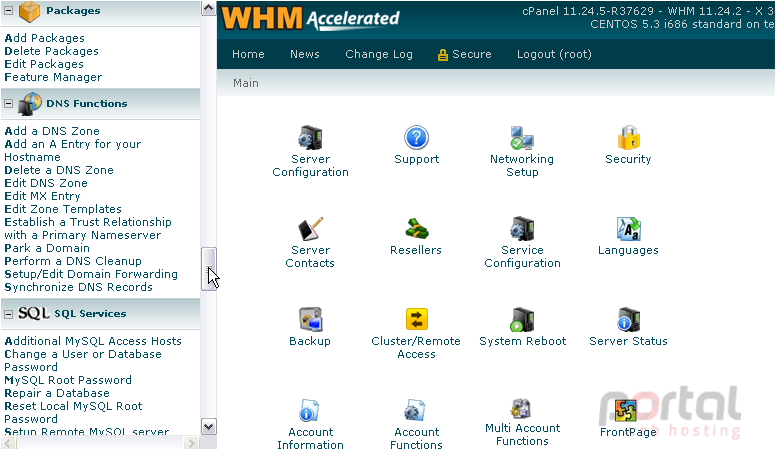Click the sidebar vertical scrollbar thumb

coord(208,269)
